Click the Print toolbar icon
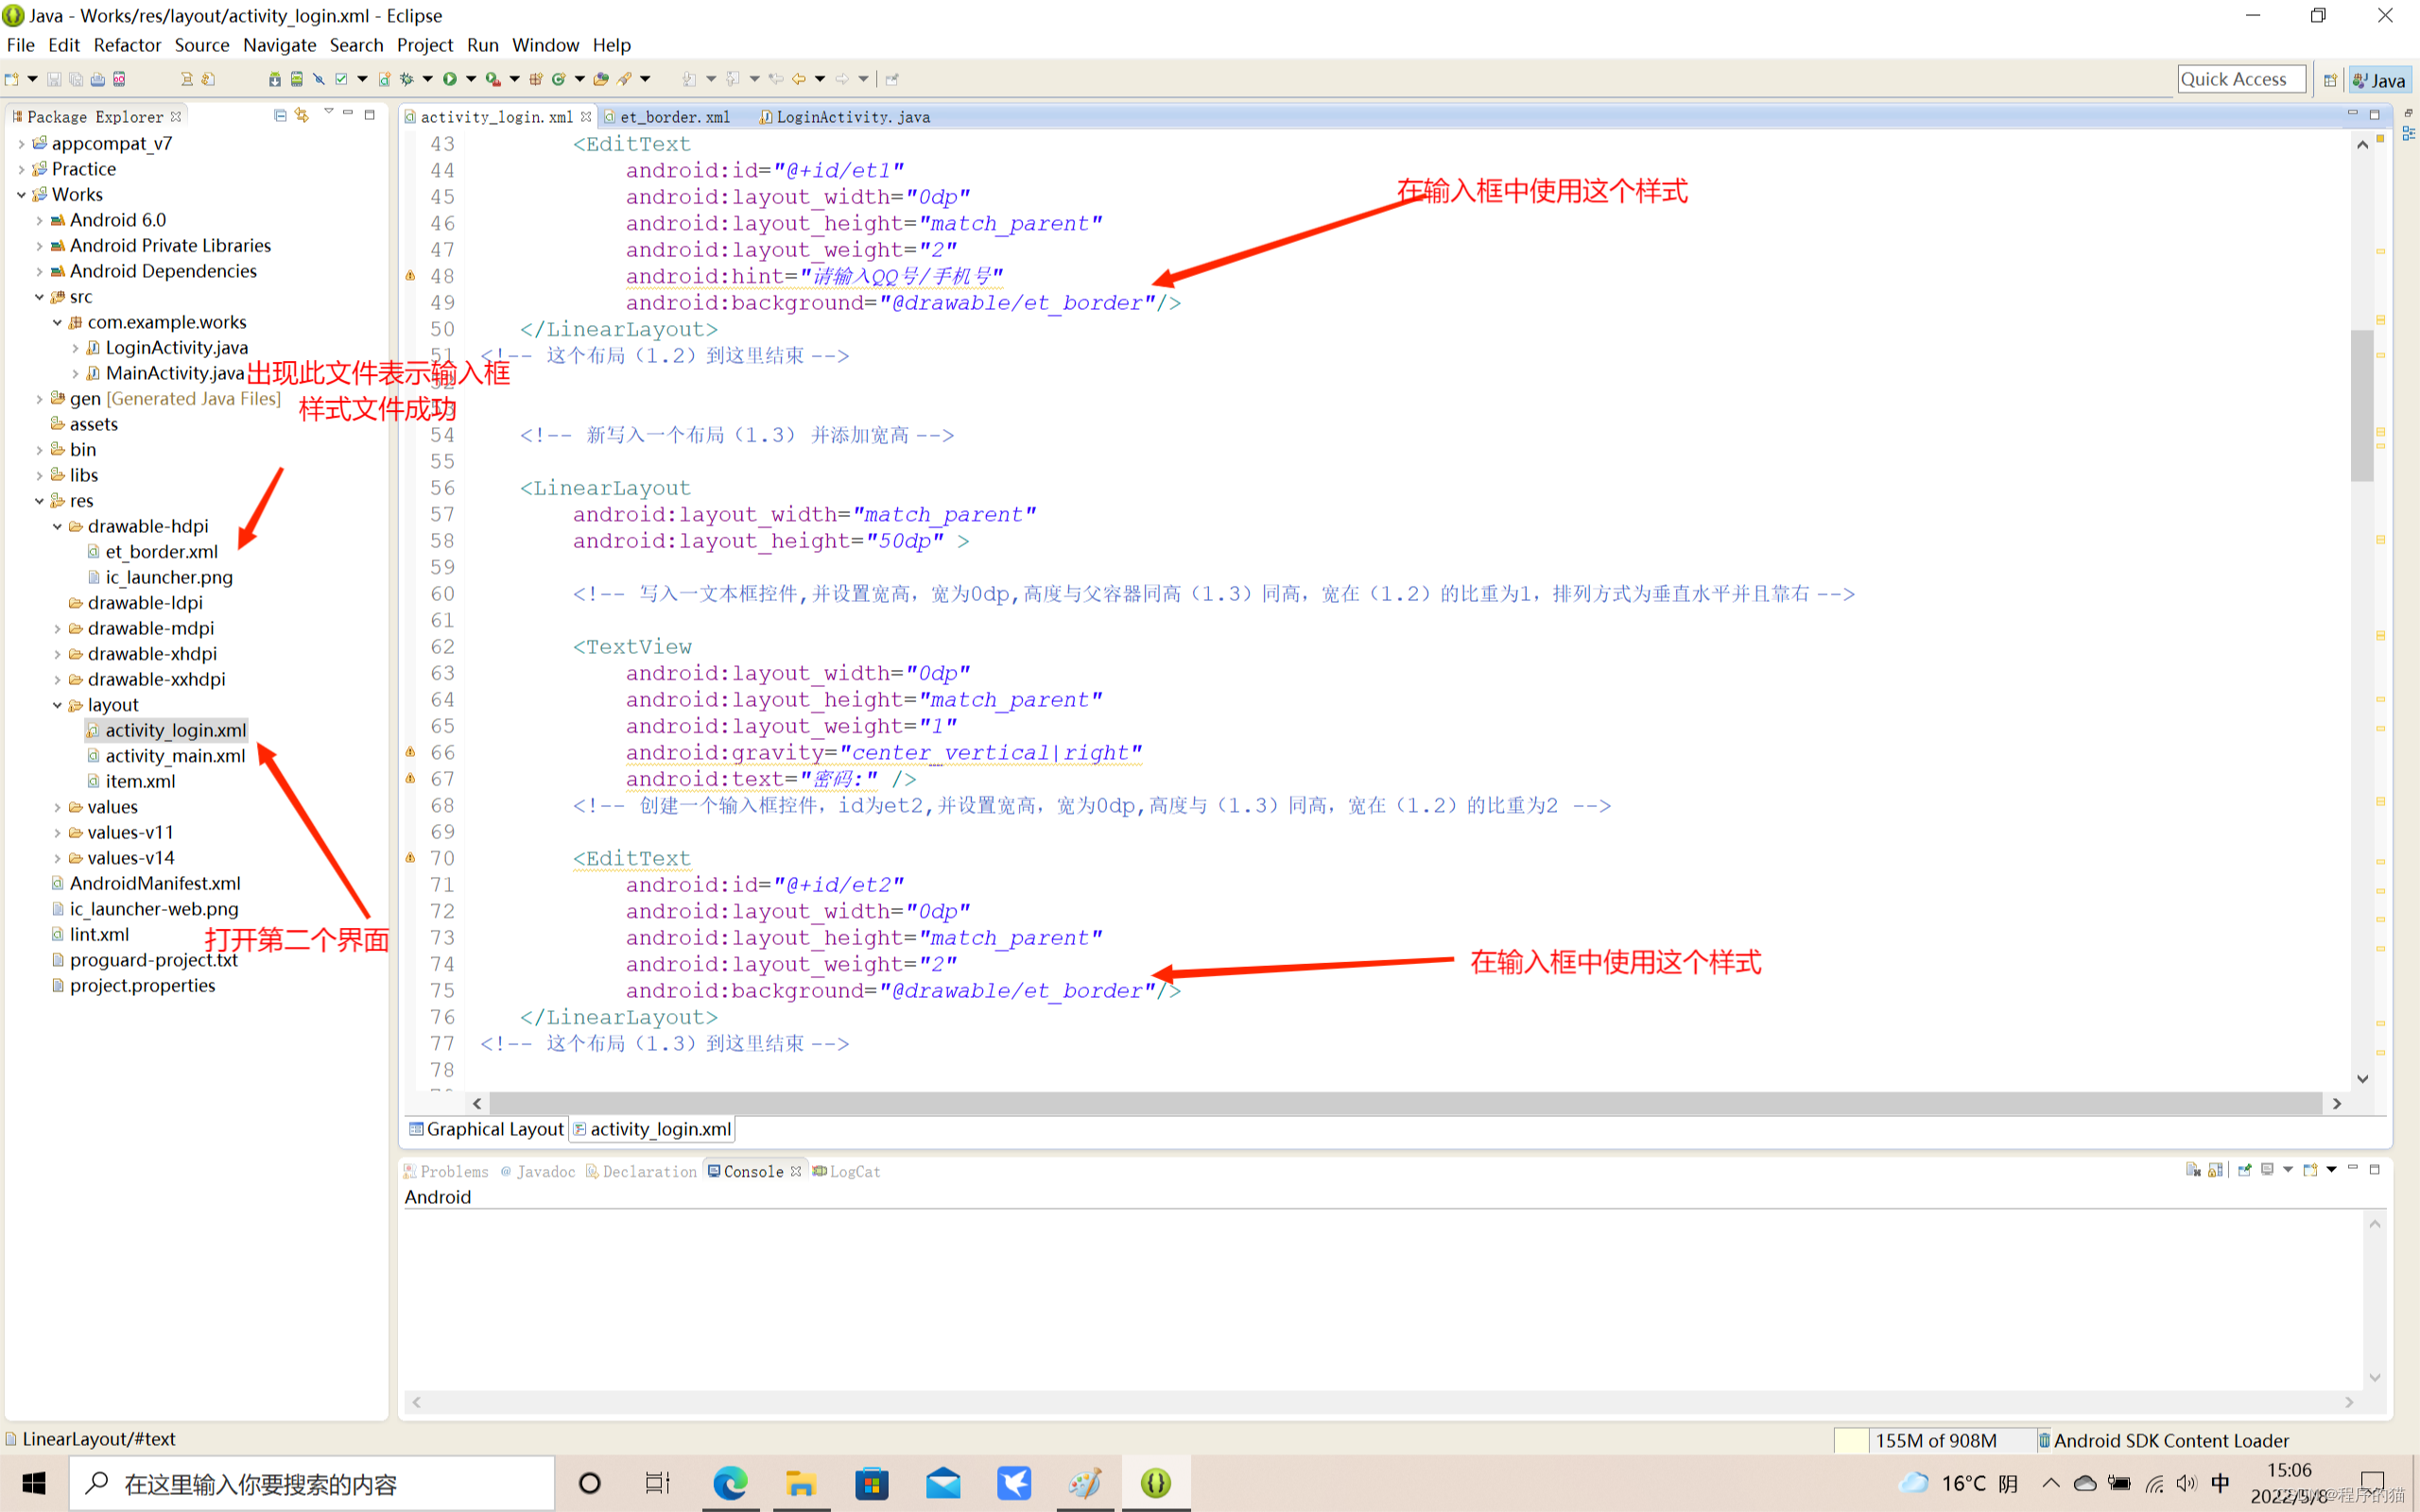Viewport: 2420px width, 1512px height. tap(97, 79)
